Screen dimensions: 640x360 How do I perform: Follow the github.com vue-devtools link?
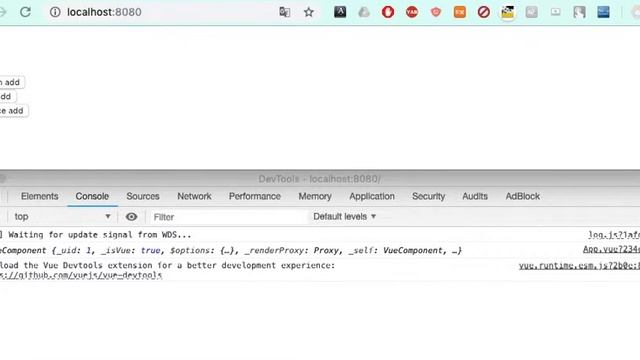coord(81,276)
